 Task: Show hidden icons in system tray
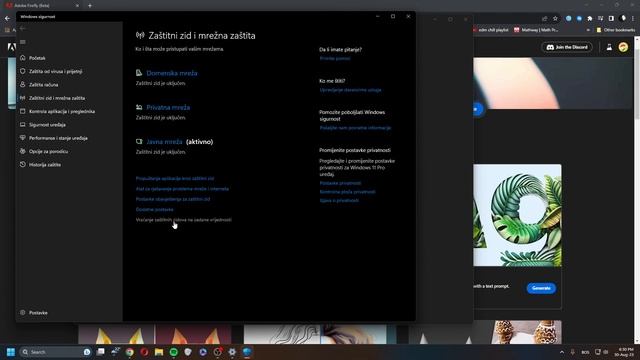(x=562, y=352)
